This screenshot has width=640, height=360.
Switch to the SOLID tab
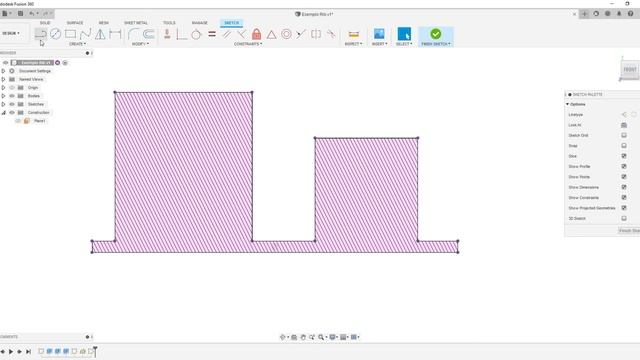(45, 23)
